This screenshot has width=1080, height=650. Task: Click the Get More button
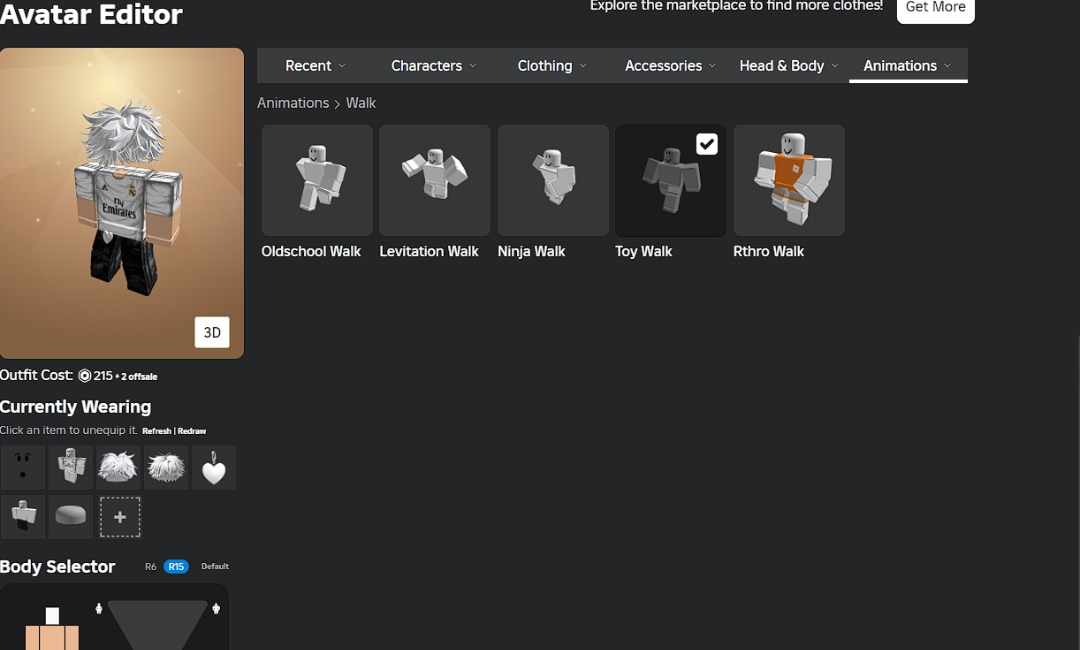(x=935, y=8)
